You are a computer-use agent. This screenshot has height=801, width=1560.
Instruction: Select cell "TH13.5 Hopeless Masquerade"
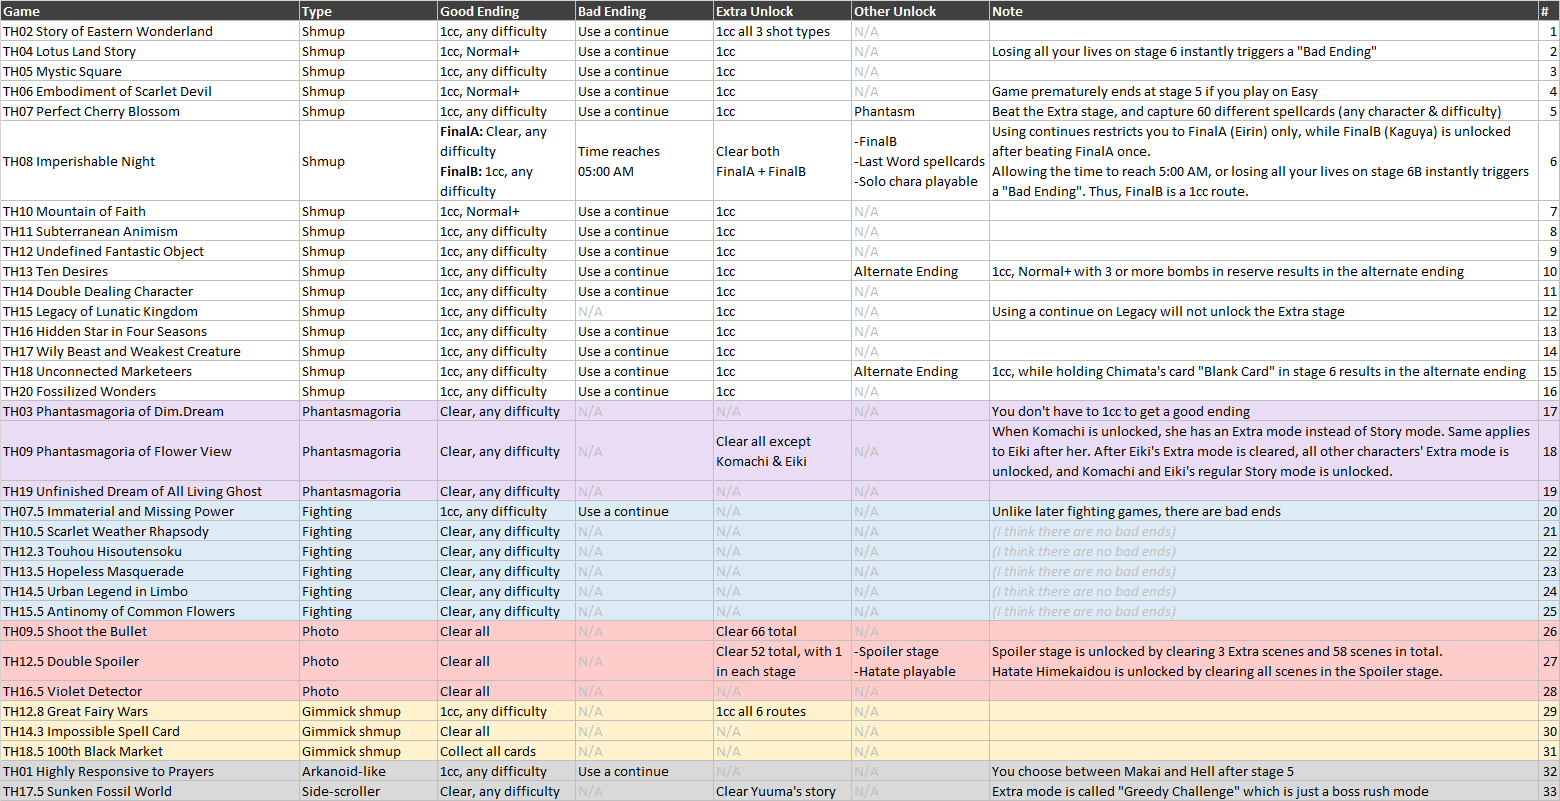150,571
